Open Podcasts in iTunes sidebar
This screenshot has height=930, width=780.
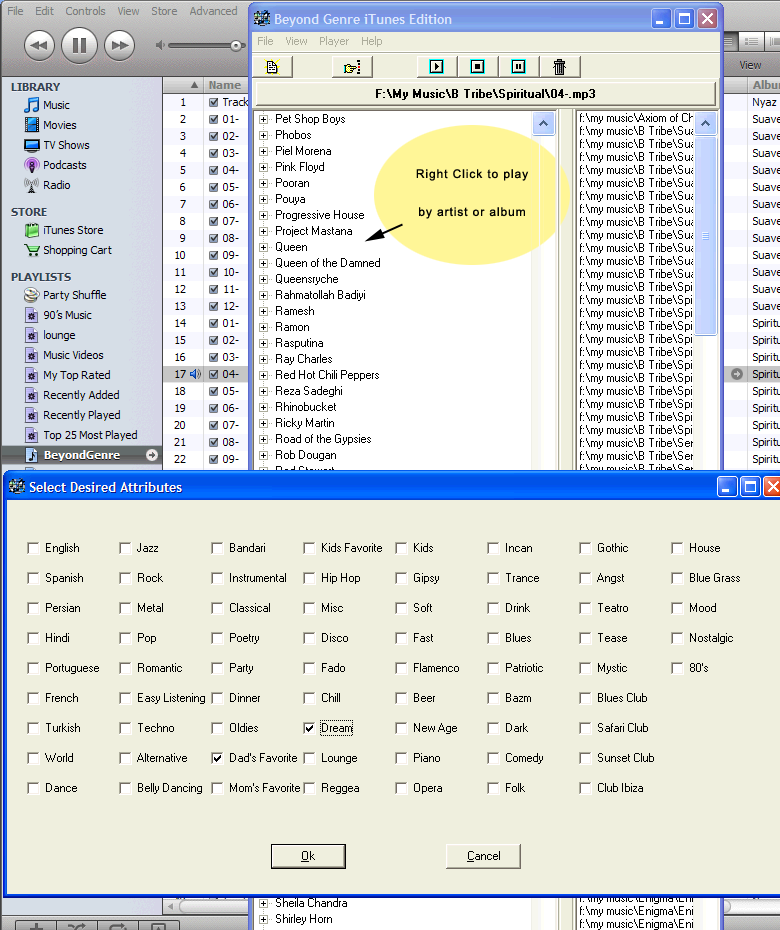pyautogui.click(x=65, y=165)
